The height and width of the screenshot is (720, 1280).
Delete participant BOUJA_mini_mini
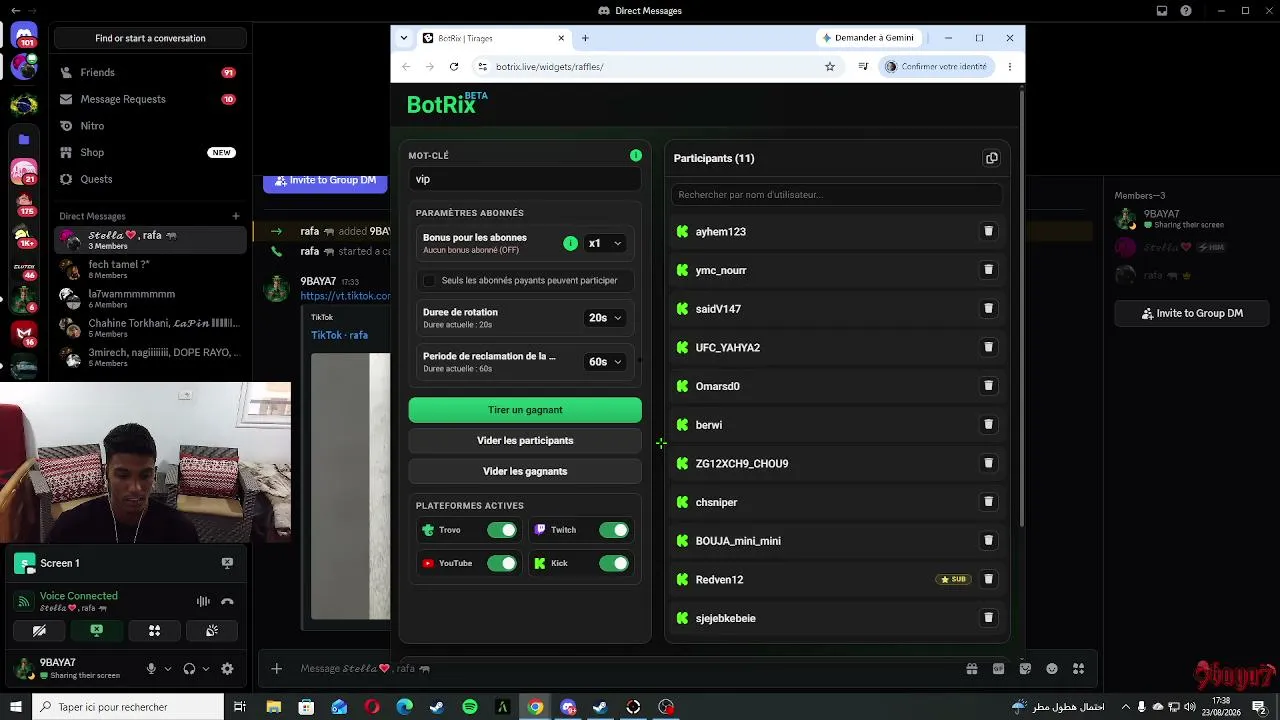click(x=988, y=540)
